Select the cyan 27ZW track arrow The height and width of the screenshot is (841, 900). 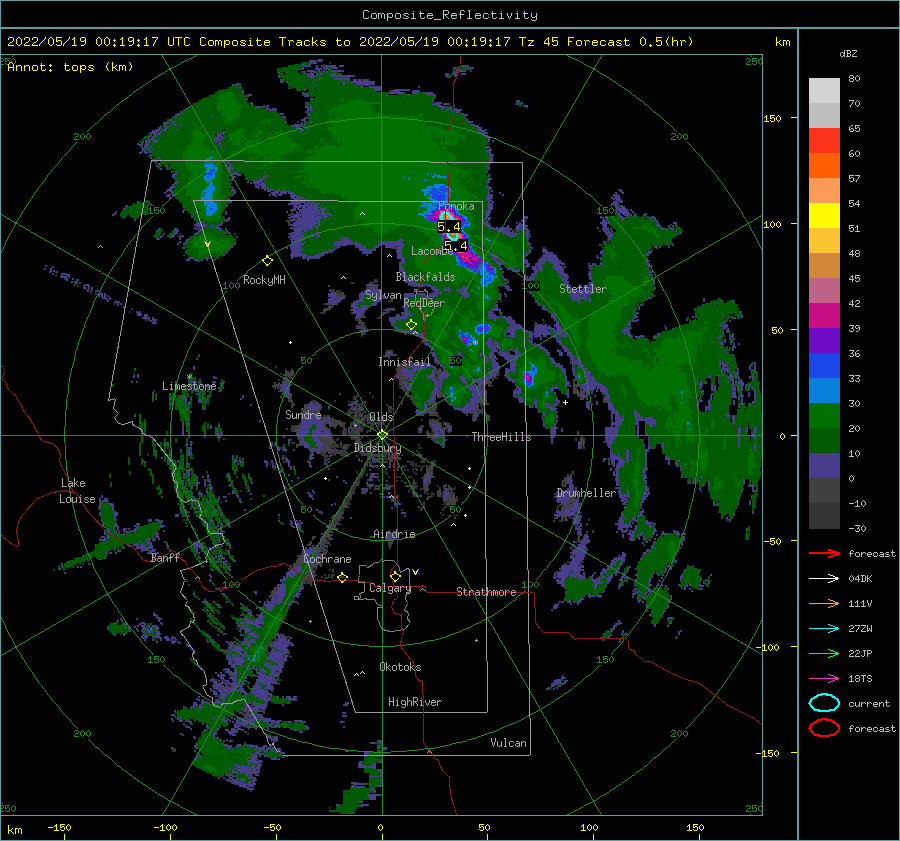(824, 629)
